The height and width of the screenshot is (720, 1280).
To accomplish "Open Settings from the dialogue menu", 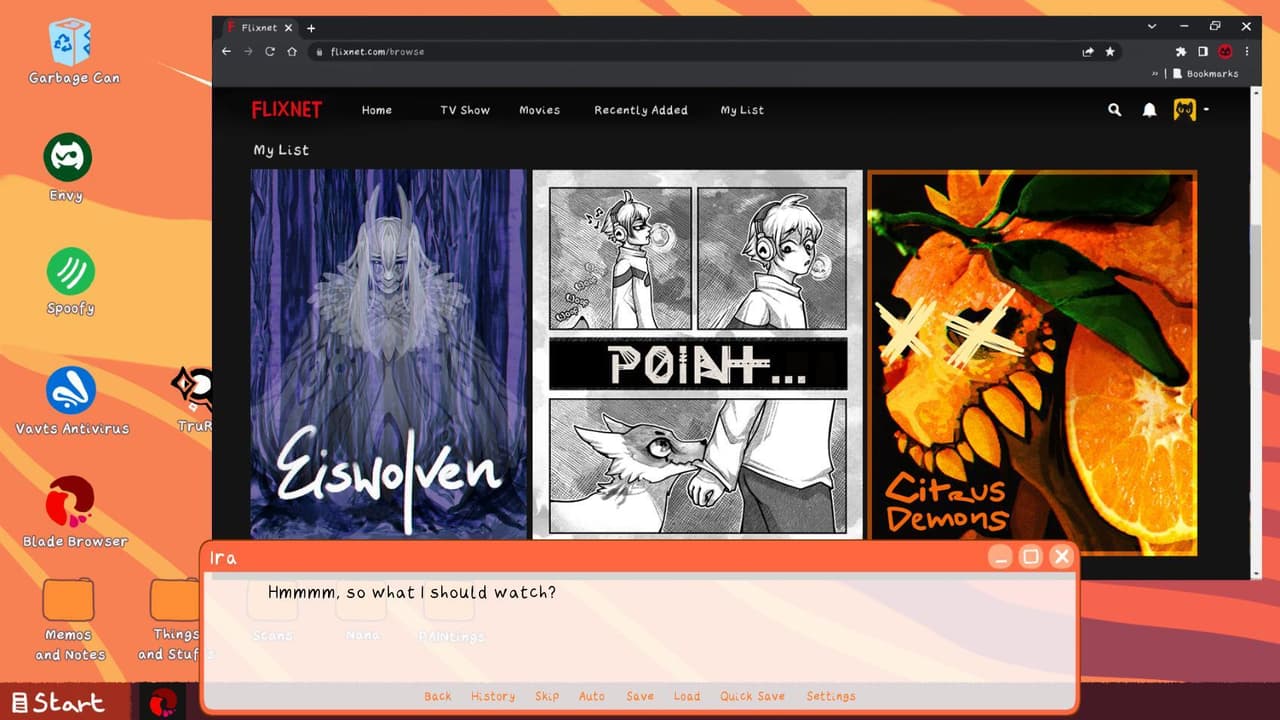I will 831,696.
